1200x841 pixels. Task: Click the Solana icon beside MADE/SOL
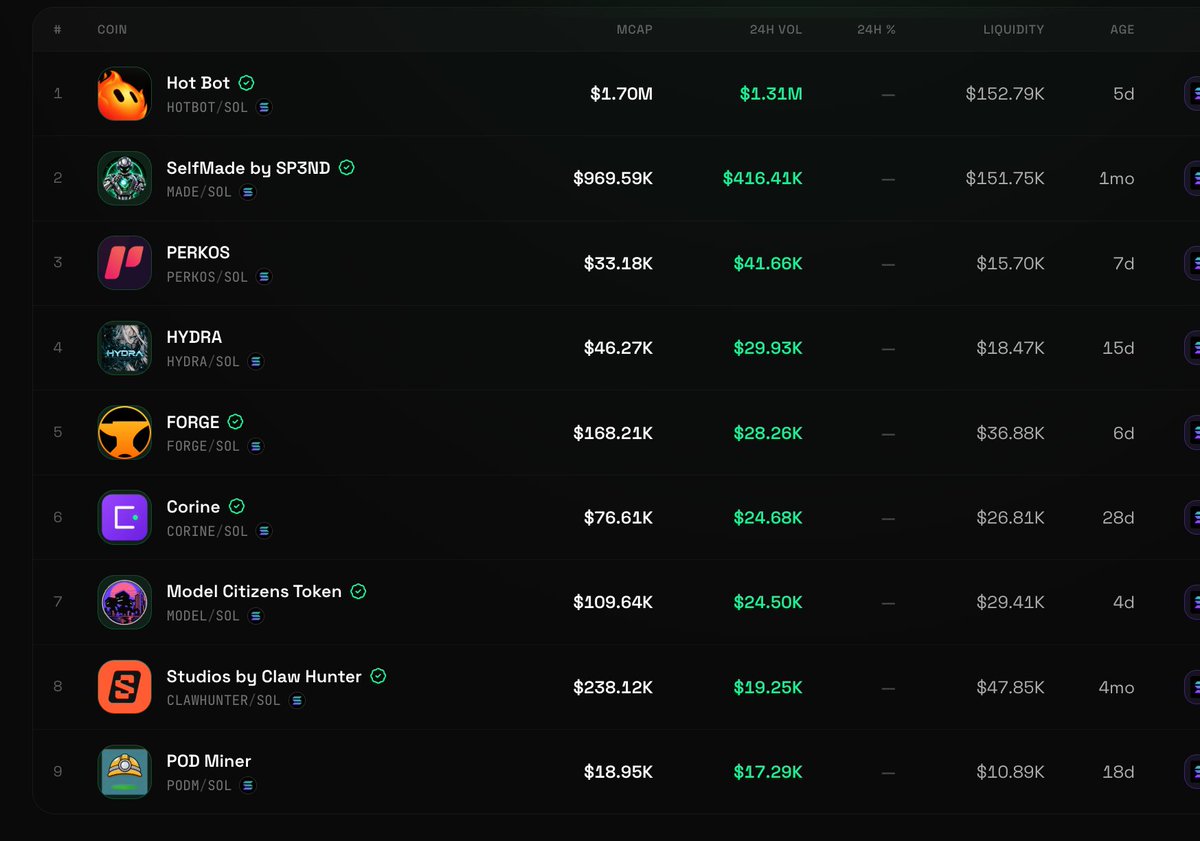(x=248, y=192)
